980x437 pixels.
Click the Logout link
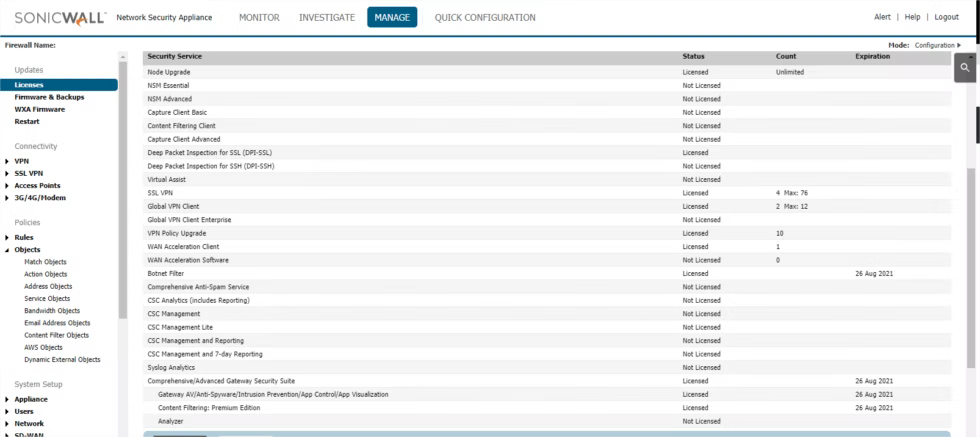coord(946,17)
